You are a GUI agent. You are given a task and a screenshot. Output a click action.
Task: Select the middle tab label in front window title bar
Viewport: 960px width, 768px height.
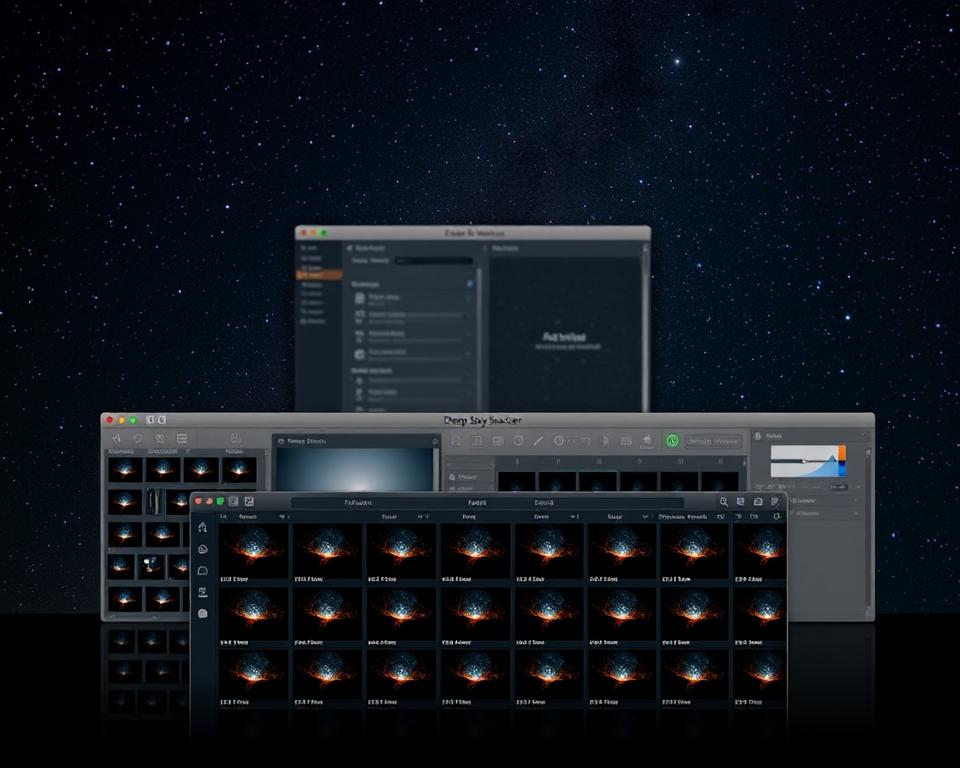pyautogui.click(x=477, y=502)
